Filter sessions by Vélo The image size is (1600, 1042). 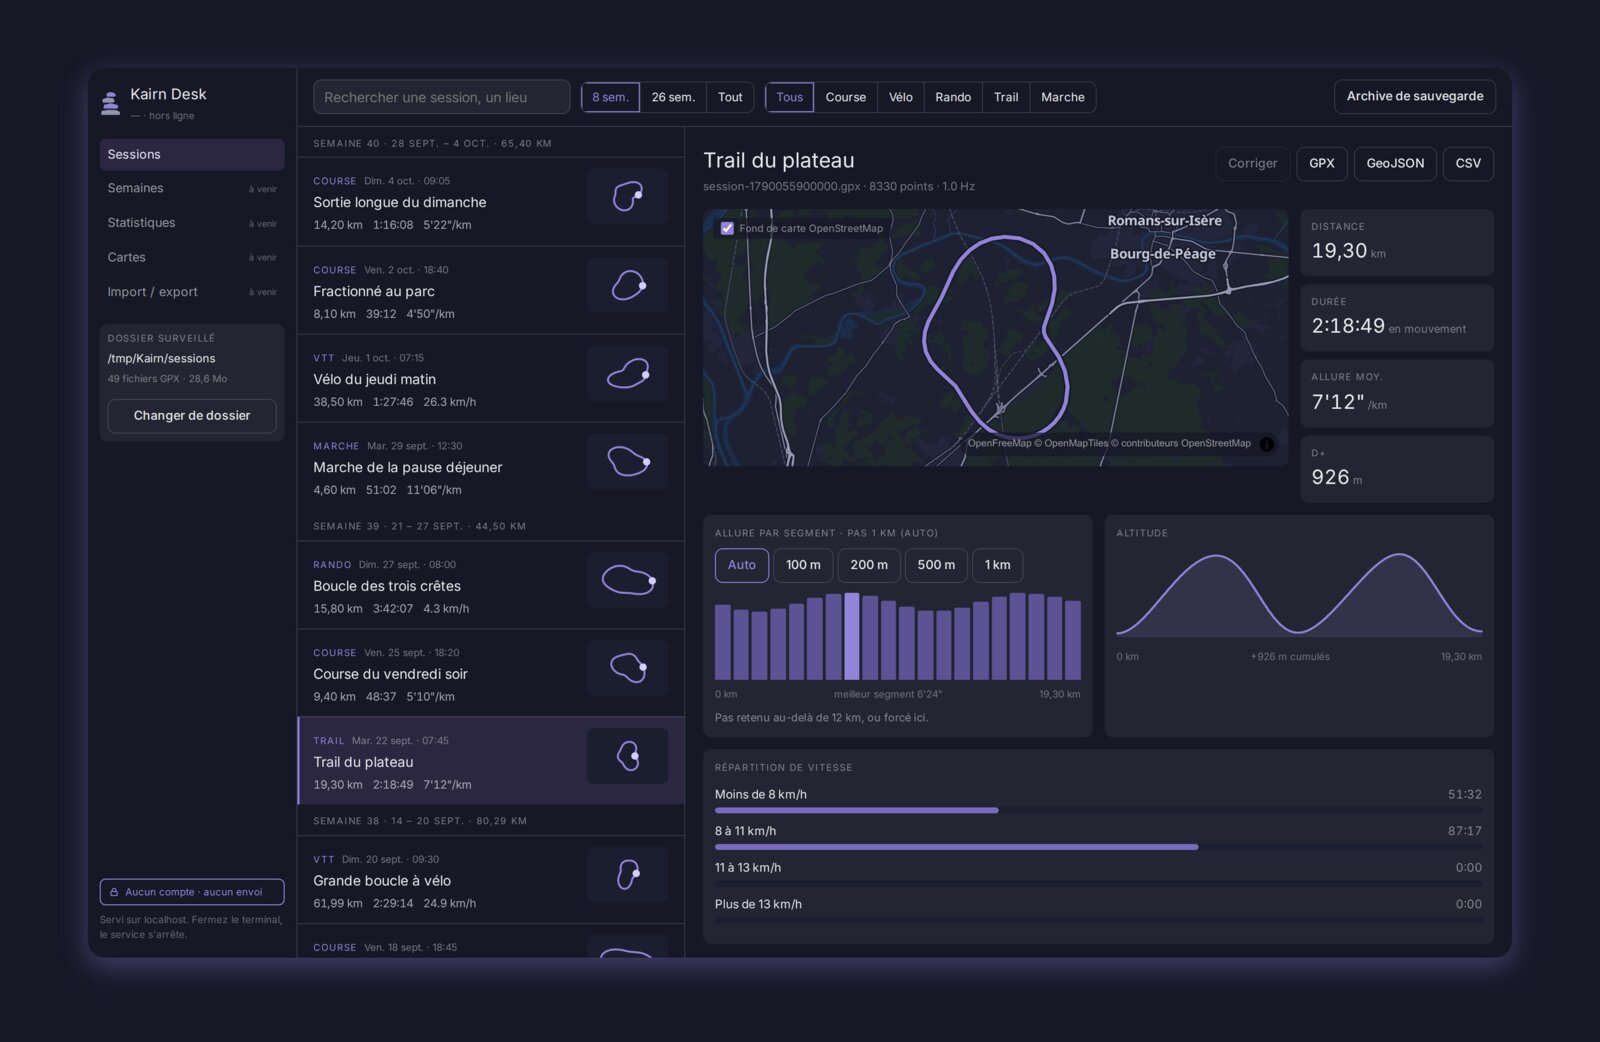pos(901,97)
